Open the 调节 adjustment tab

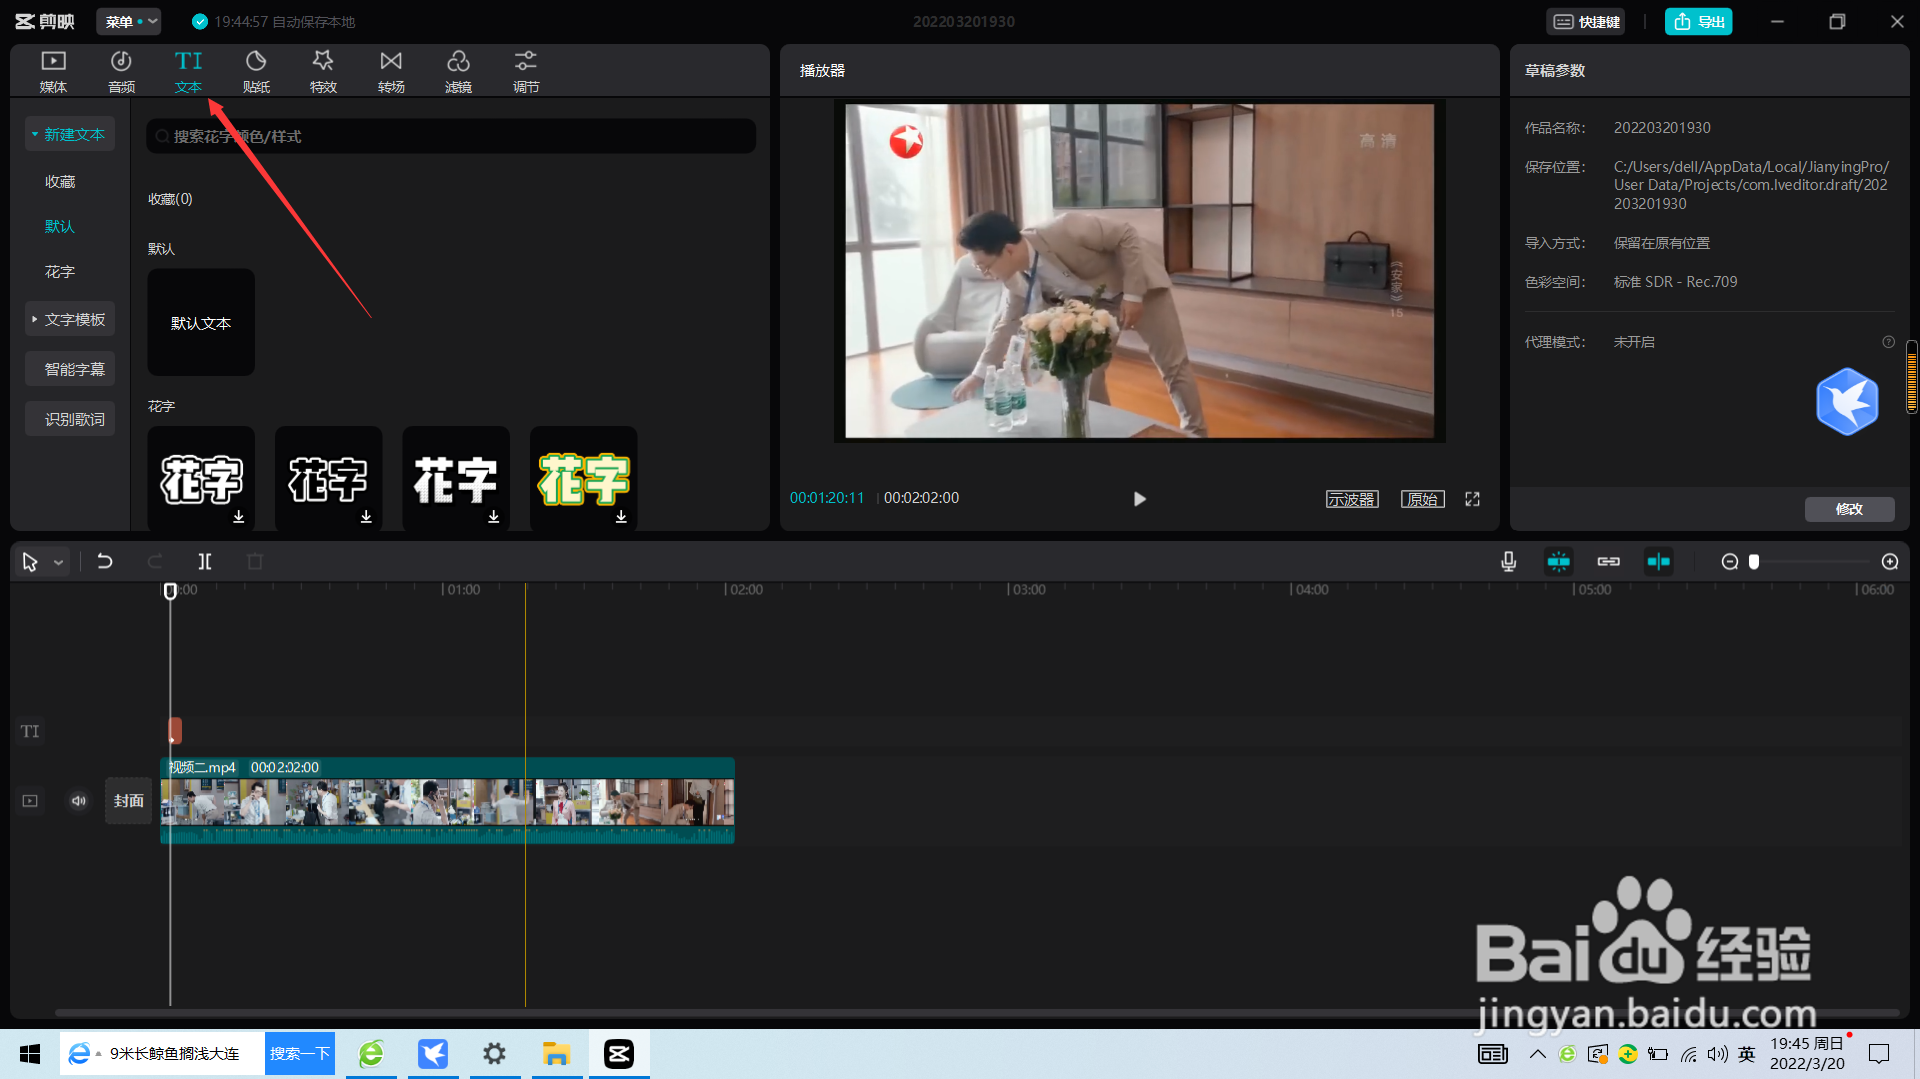pyautogui.click(x=526, y=71)
